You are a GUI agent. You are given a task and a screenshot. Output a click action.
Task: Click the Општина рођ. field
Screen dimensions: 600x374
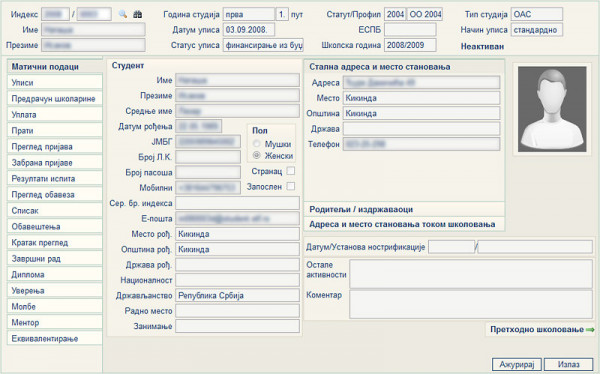click(x=237, y=249)
